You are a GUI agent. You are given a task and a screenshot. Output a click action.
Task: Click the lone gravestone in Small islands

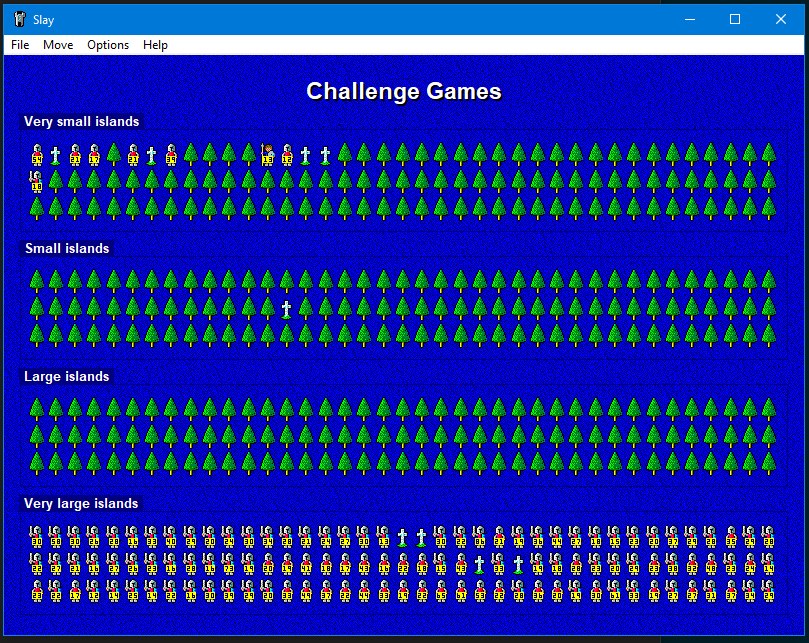287,309
